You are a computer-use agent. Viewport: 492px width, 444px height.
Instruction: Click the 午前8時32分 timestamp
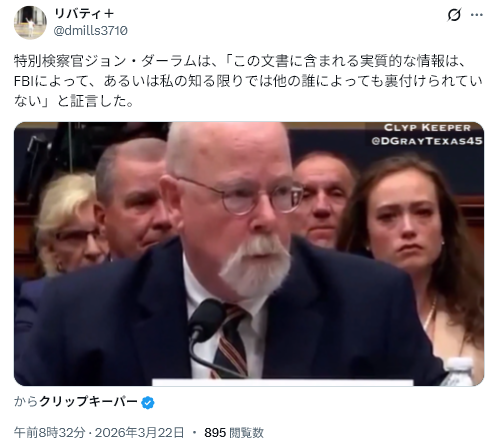point(49,433)
